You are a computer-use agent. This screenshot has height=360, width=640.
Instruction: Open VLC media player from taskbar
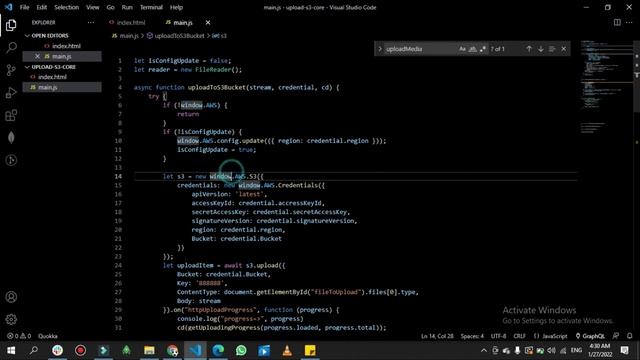tap(287, 350)
